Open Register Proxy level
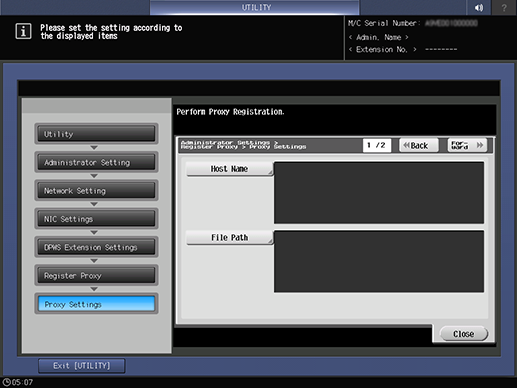This screenshot has width=517, height=388. 96,275
